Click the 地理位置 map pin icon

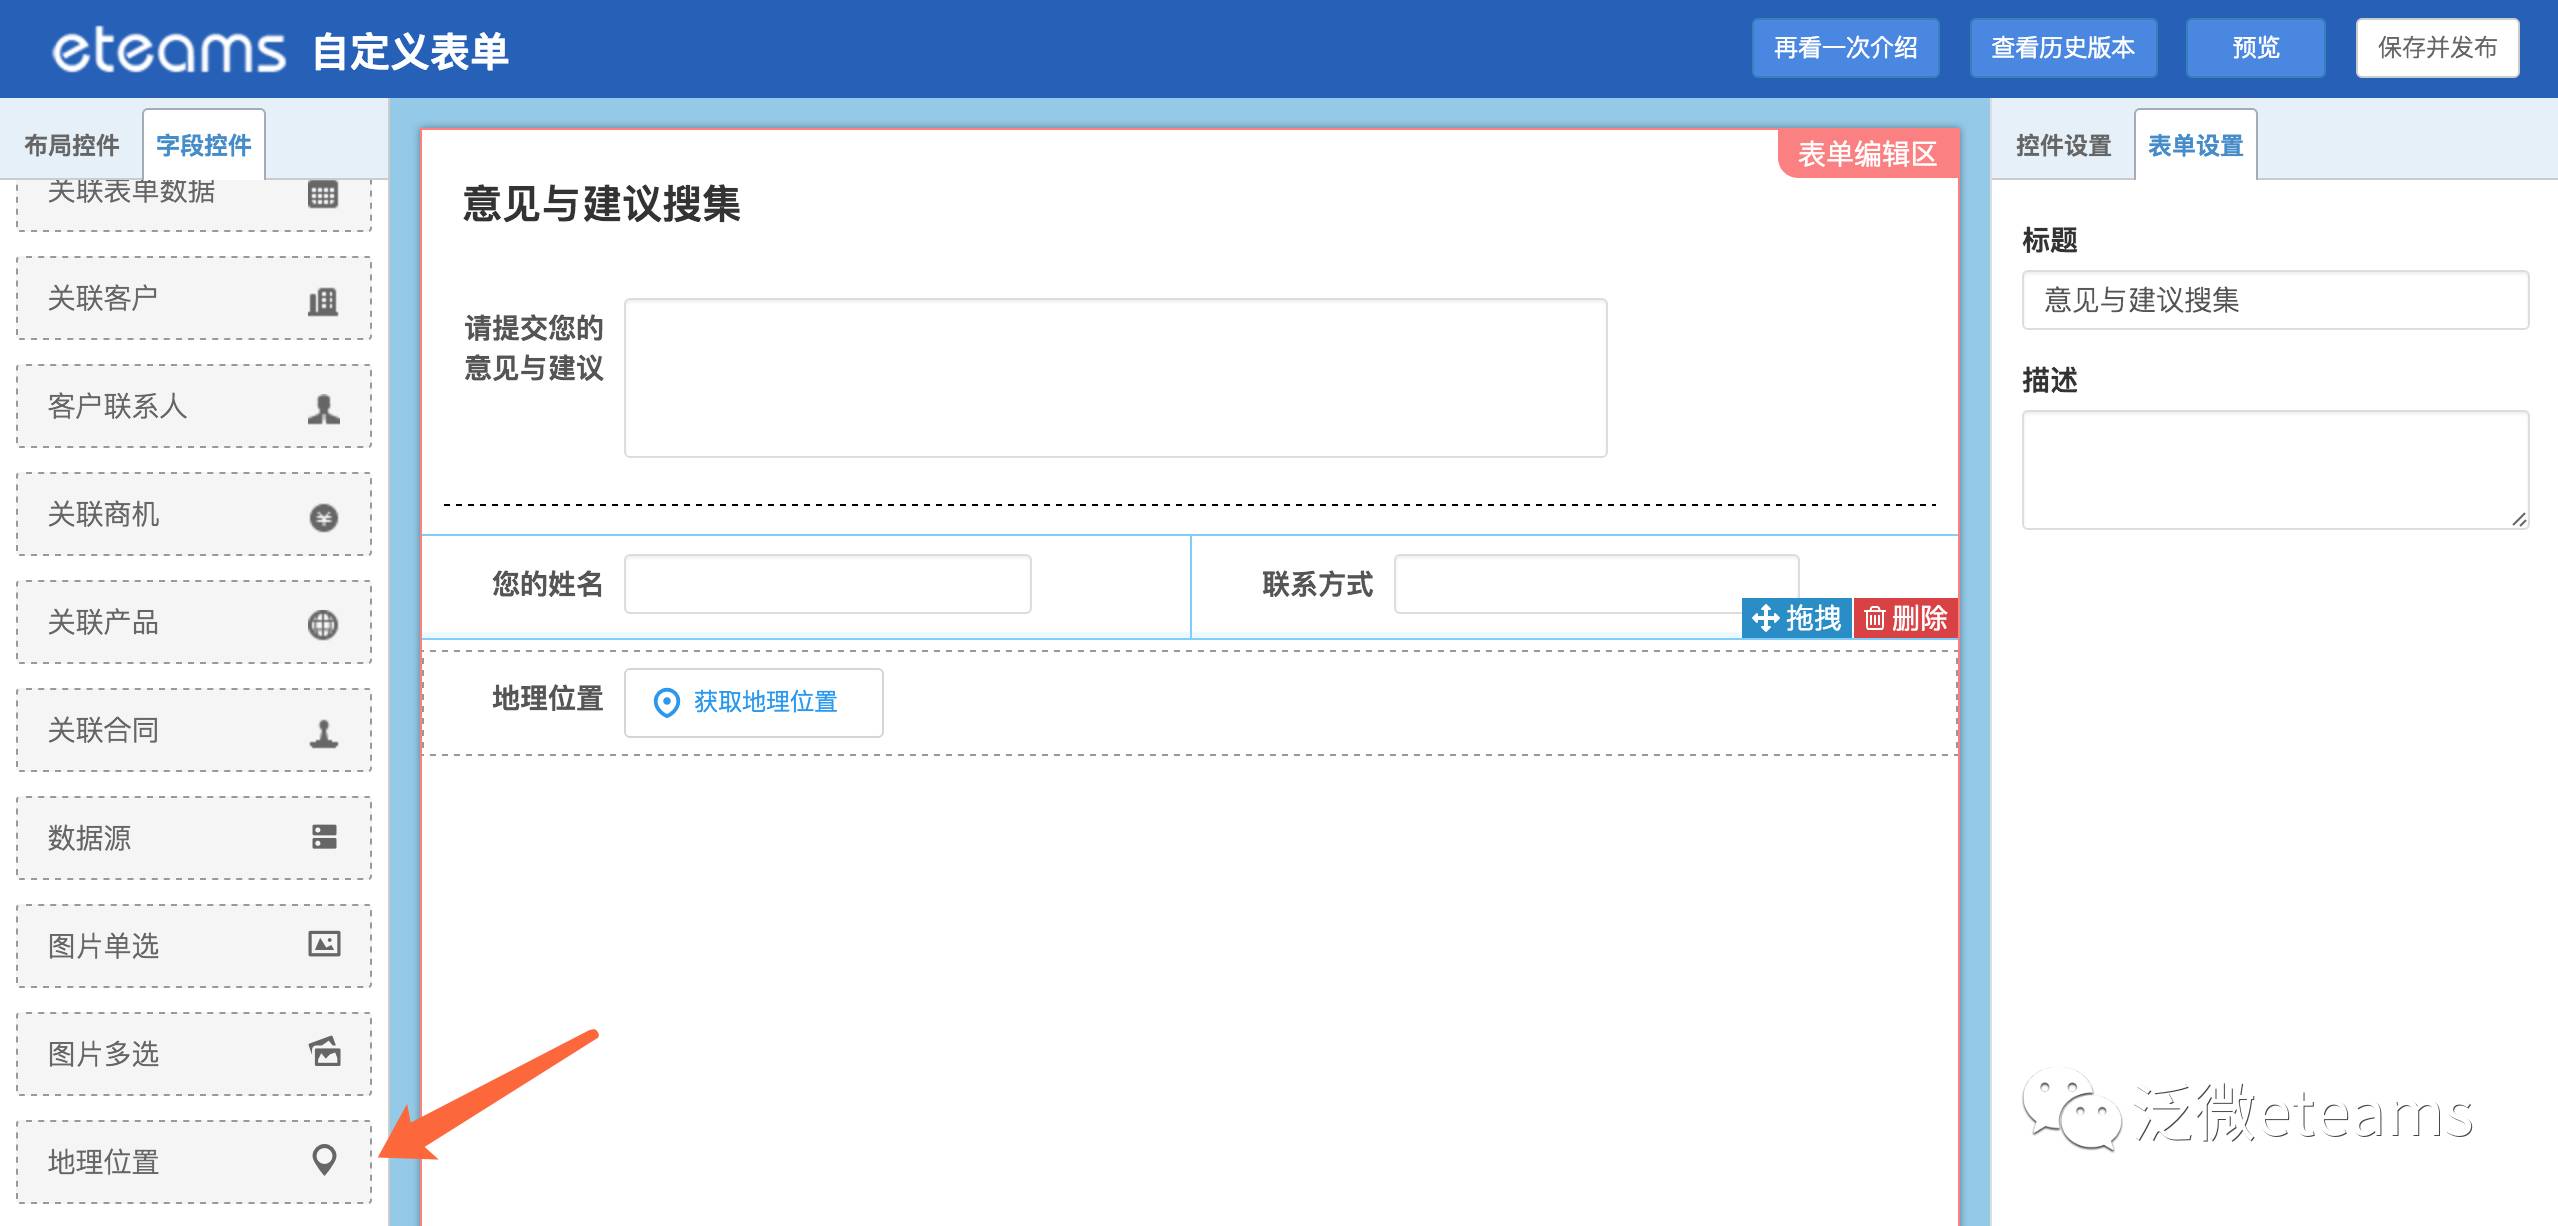[323, 1159]
